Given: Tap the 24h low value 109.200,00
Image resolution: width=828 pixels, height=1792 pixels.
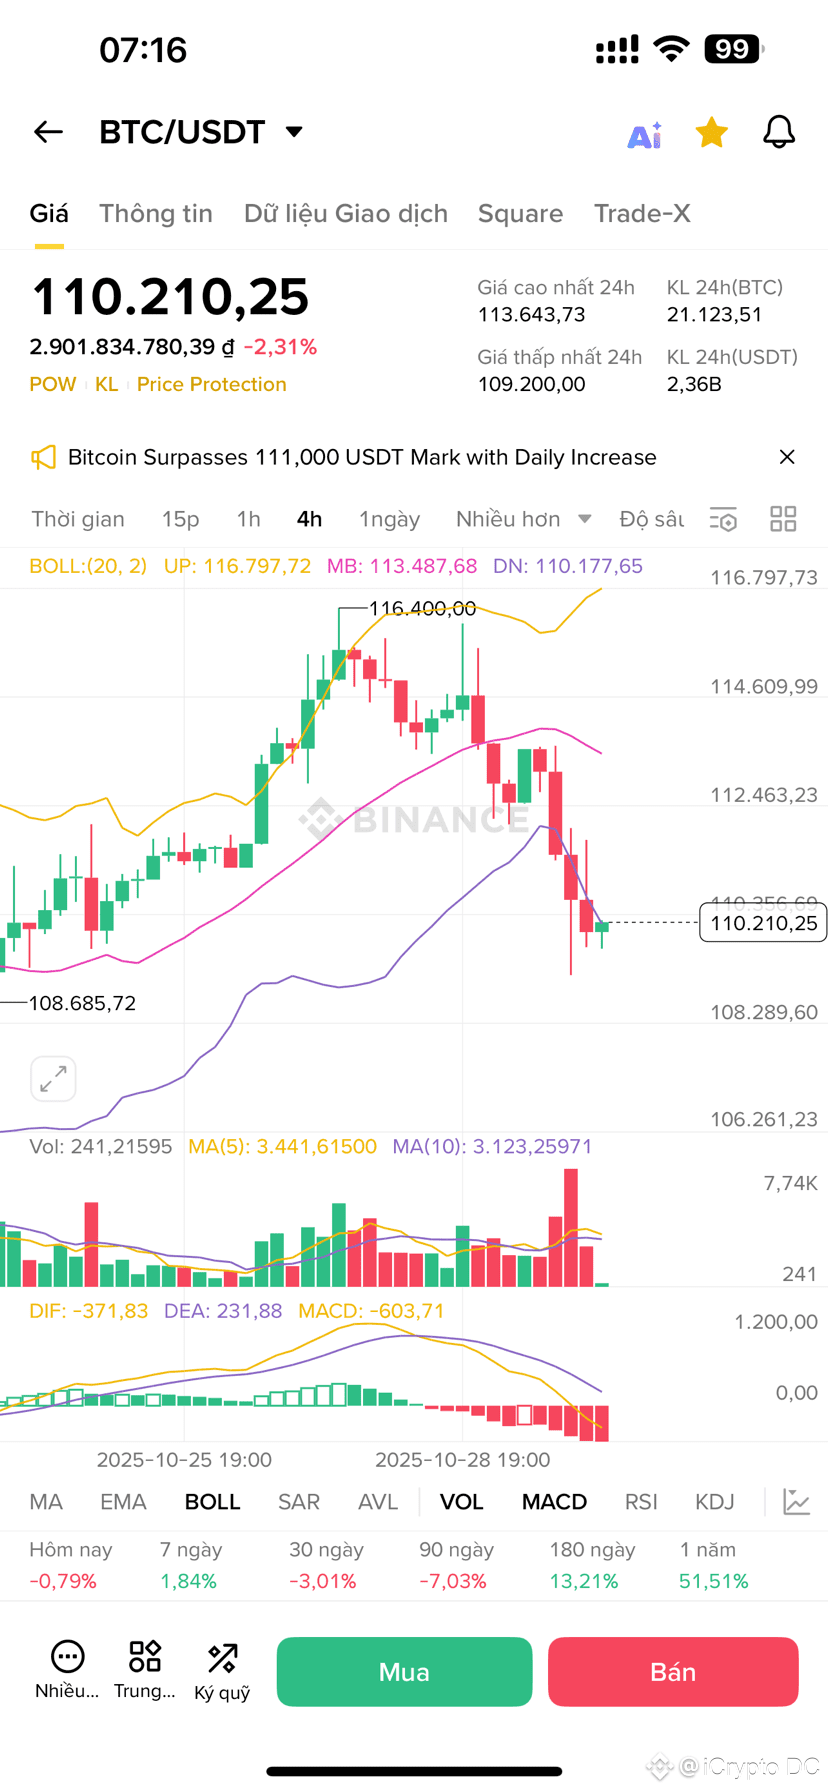Looking at the screenshot, I should tap(531, 384).
